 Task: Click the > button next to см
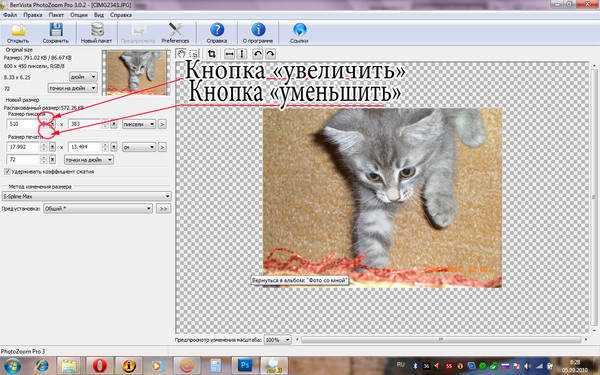162,147
